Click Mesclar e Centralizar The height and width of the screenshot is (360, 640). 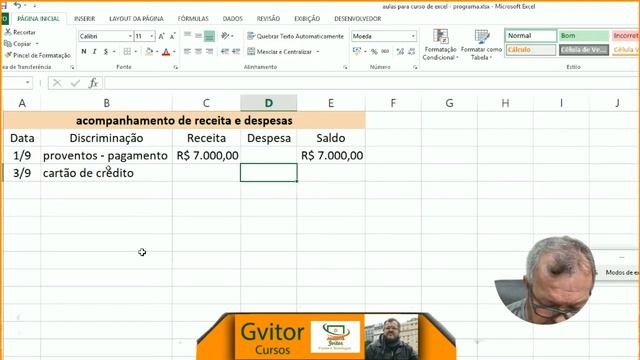pyautogui.click(x=280, y=51)
